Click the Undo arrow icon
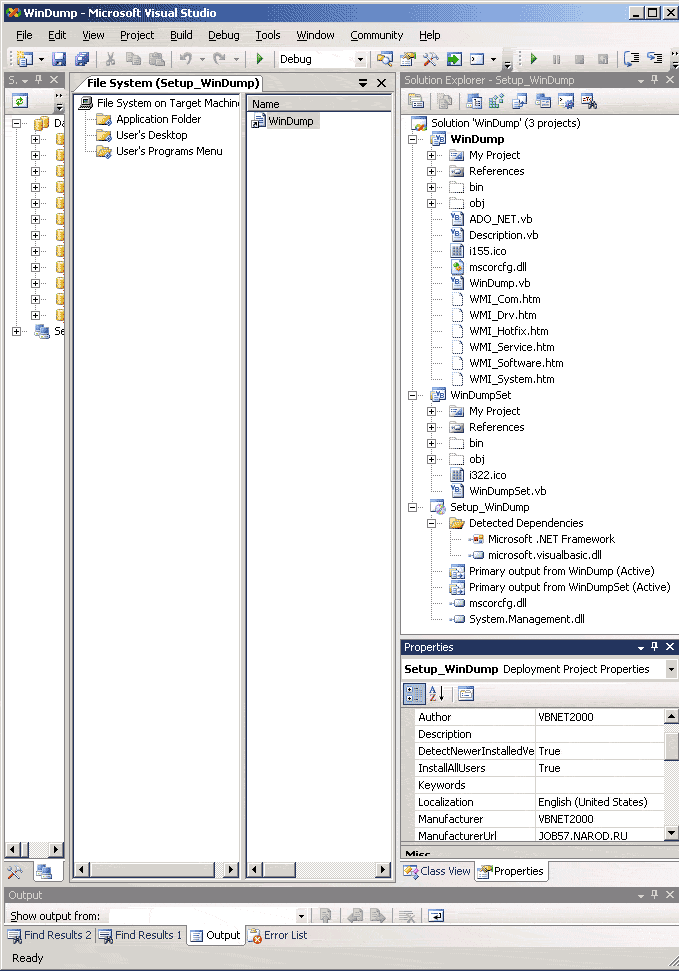This screenshot has height=971, width=679. (186, 59)
